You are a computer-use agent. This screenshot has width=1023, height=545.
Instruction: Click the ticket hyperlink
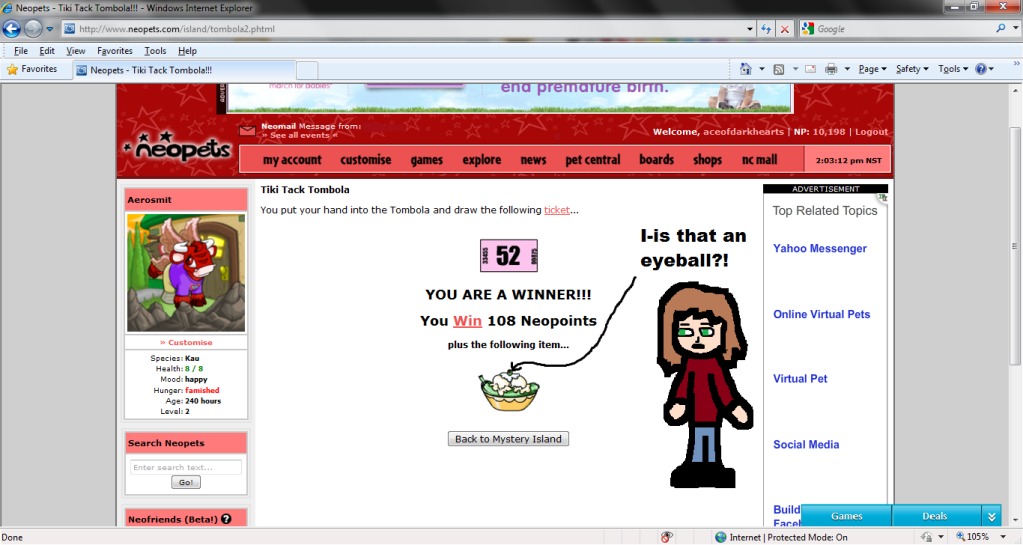[557, 210]
